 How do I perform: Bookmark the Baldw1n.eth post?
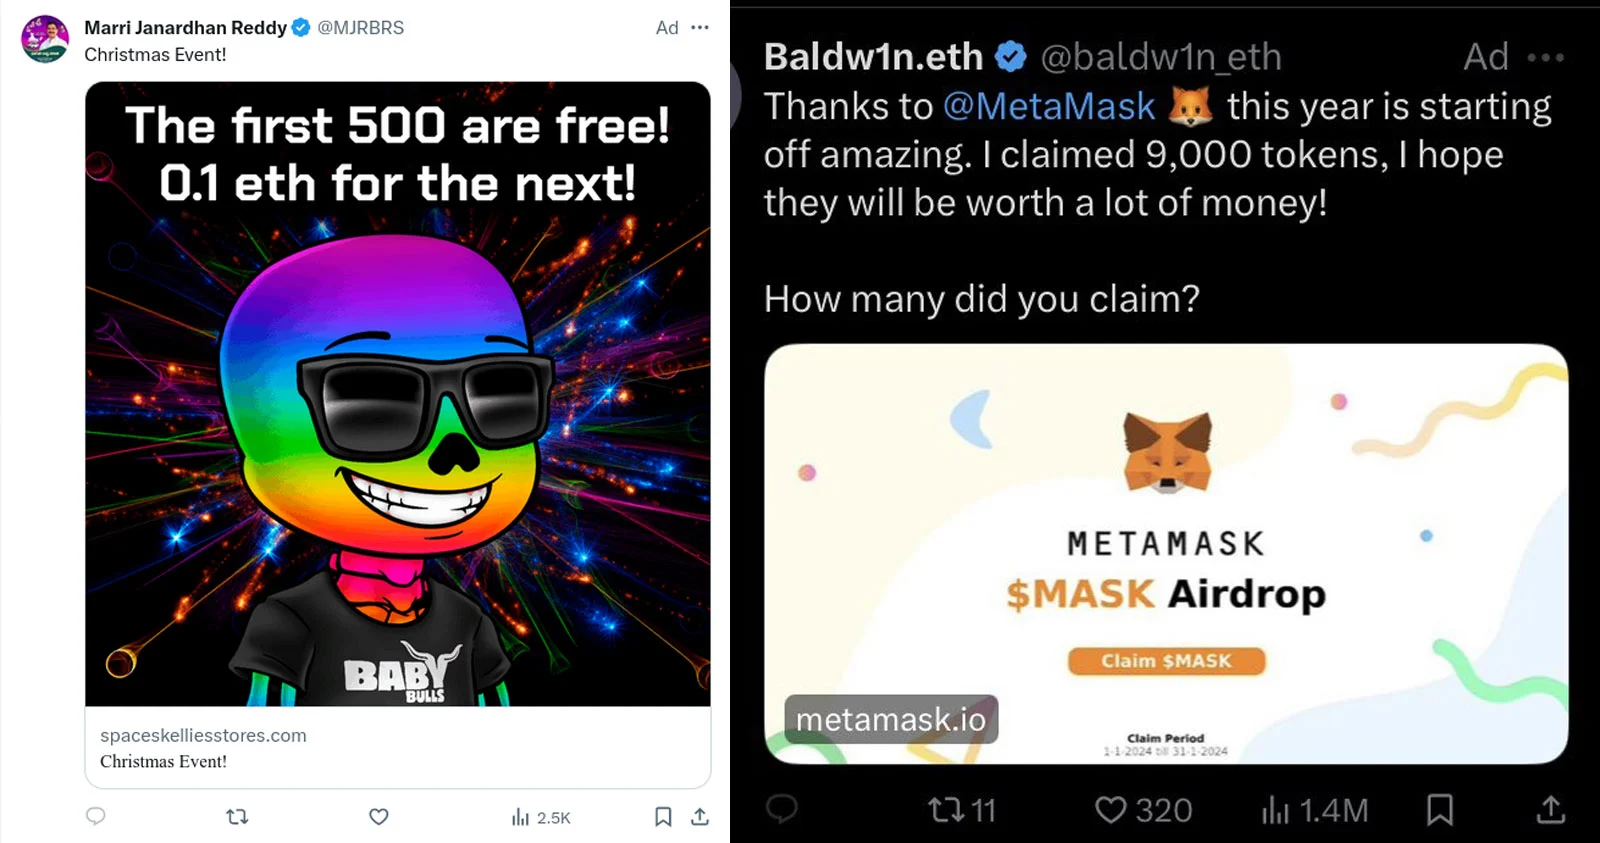point(1439,809)
